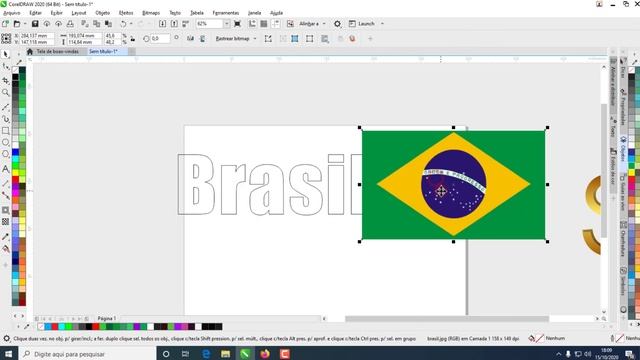Open File Explorer from the taskbar
The image size is (640, 360).
[225, 354]
